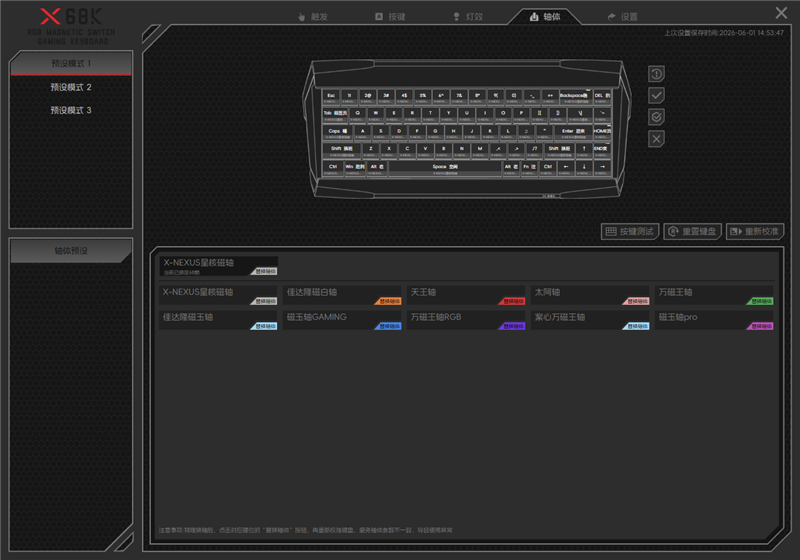Select the Space bar on keyboard diagram
Screen dimensions: 800x560
(445, 169)
